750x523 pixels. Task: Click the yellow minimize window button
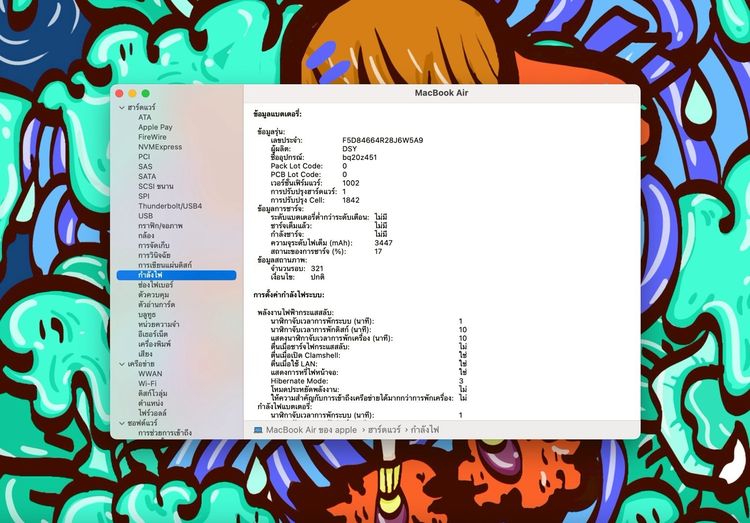click(x=132, y=93)
